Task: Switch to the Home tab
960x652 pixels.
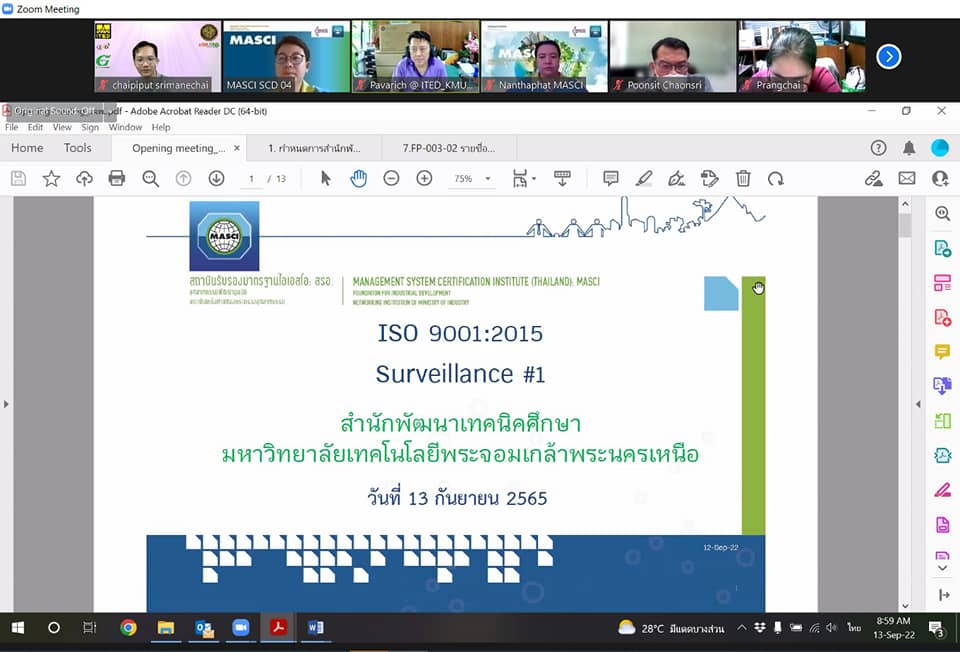Action: [x=27, y=148]
